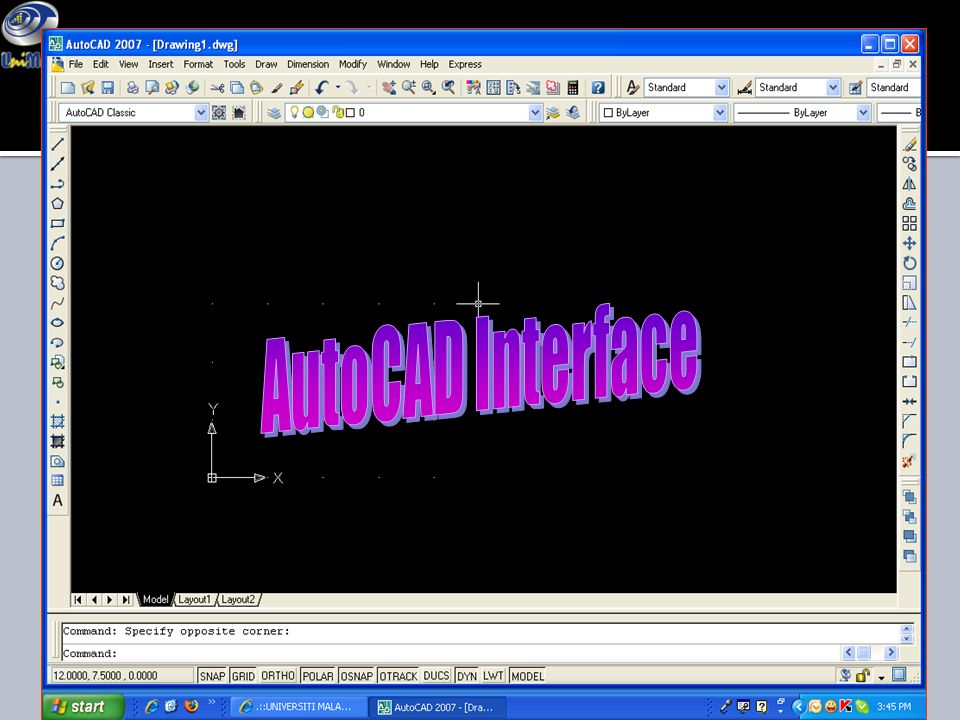960x720 pixels.
Task: Toggle OSNAP in status bar
Action: point(356,676)
